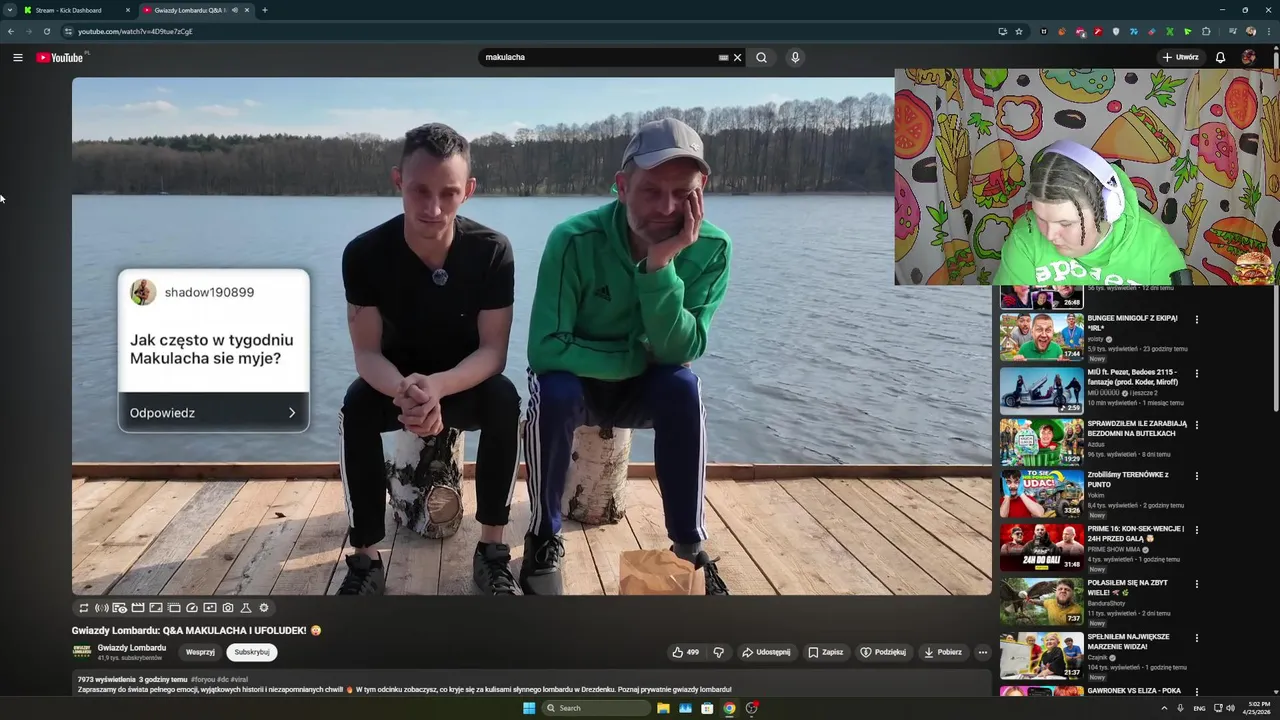The width and height of the screenshot is (1280, 720).
Task: Toggle the playback speed gauge icon below the video
Action: pyautogui.click(x=192, y=608)
